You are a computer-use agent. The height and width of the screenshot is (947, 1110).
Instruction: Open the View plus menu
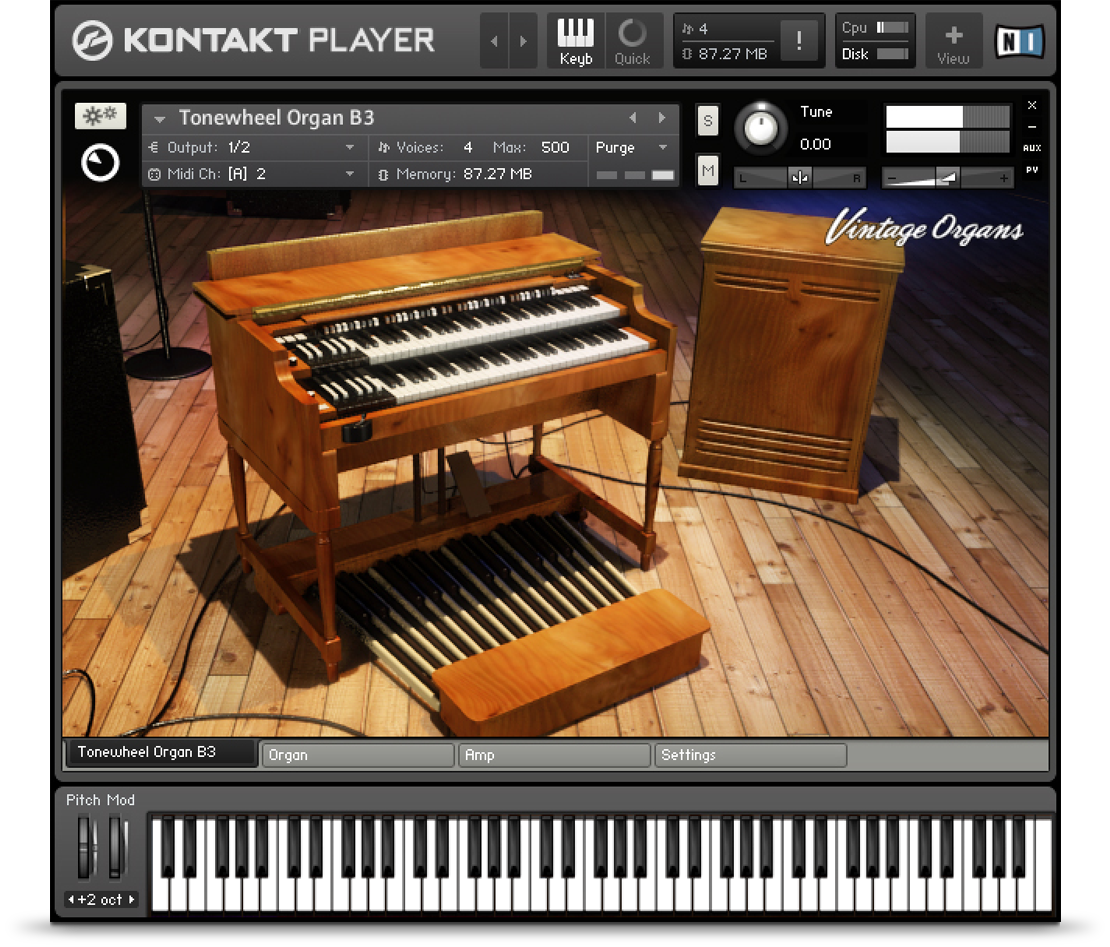[954, 41]
